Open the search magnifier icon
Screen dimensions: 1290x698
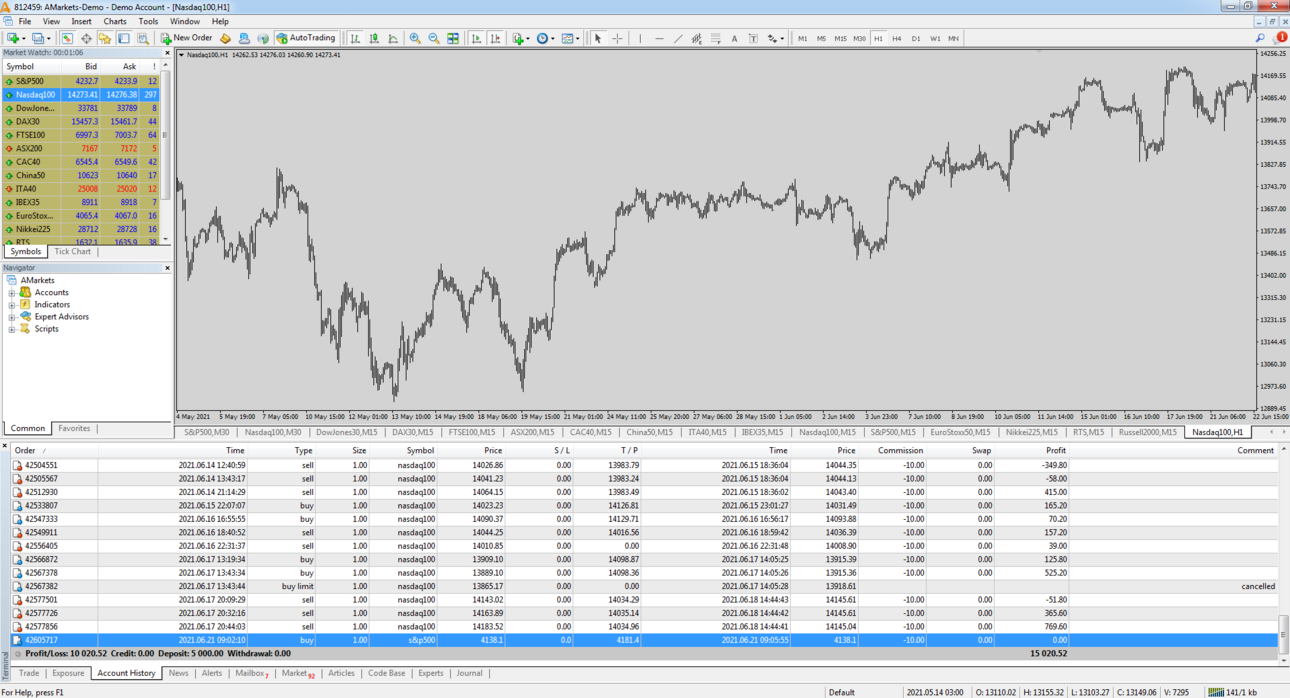(x=1260, y=38)
